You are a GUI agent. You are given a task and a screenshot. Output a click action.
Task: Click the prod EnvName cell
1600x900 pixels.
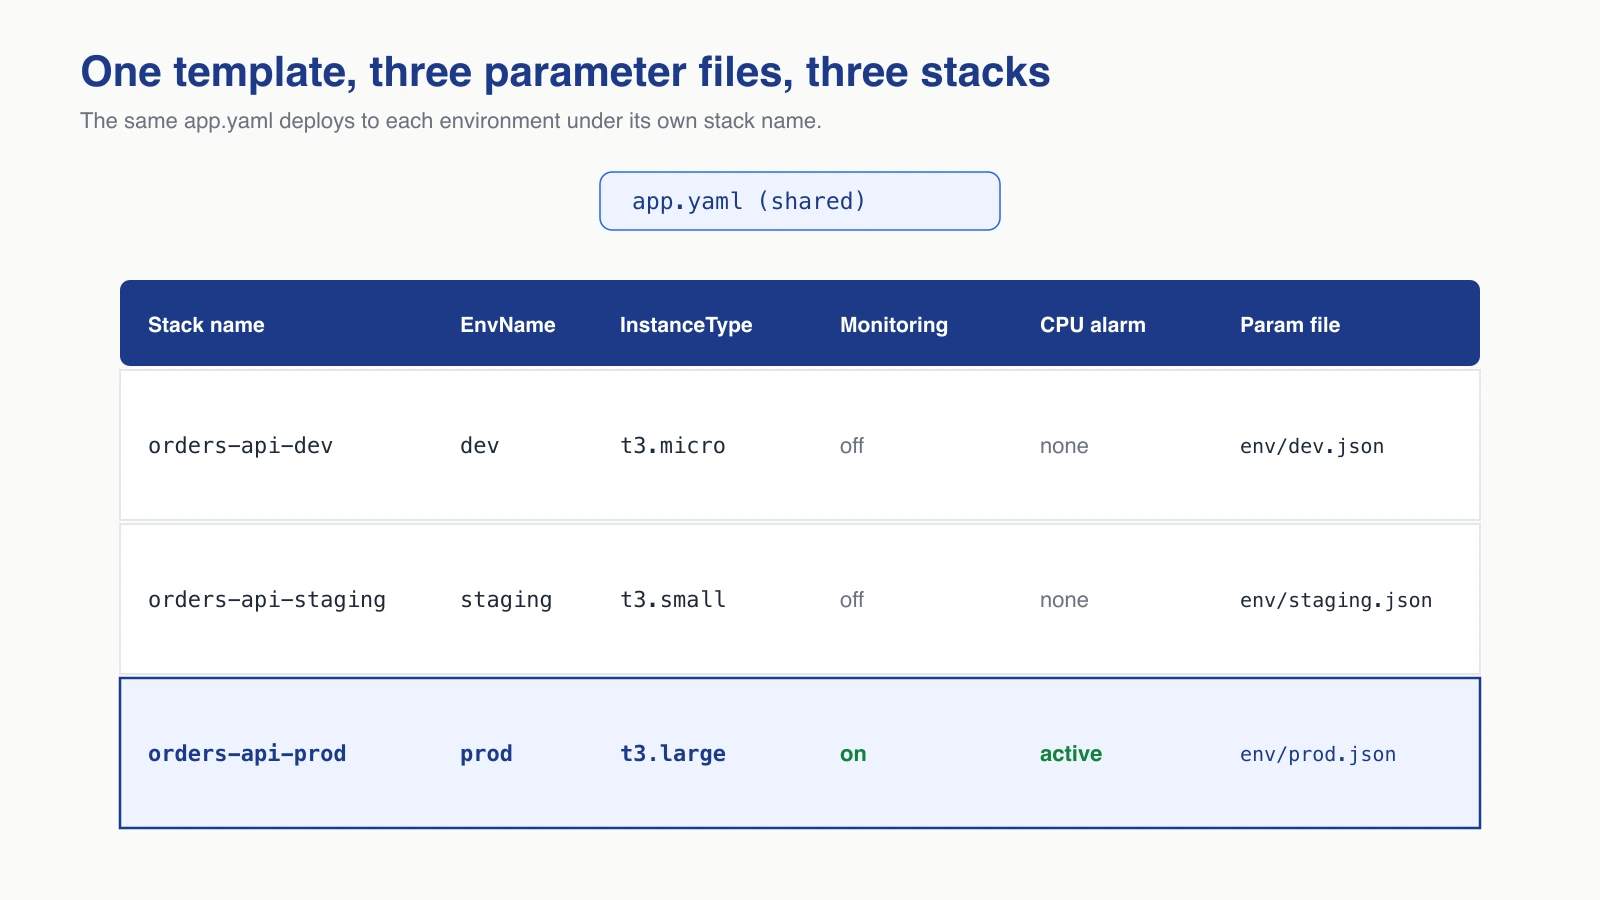486,754
